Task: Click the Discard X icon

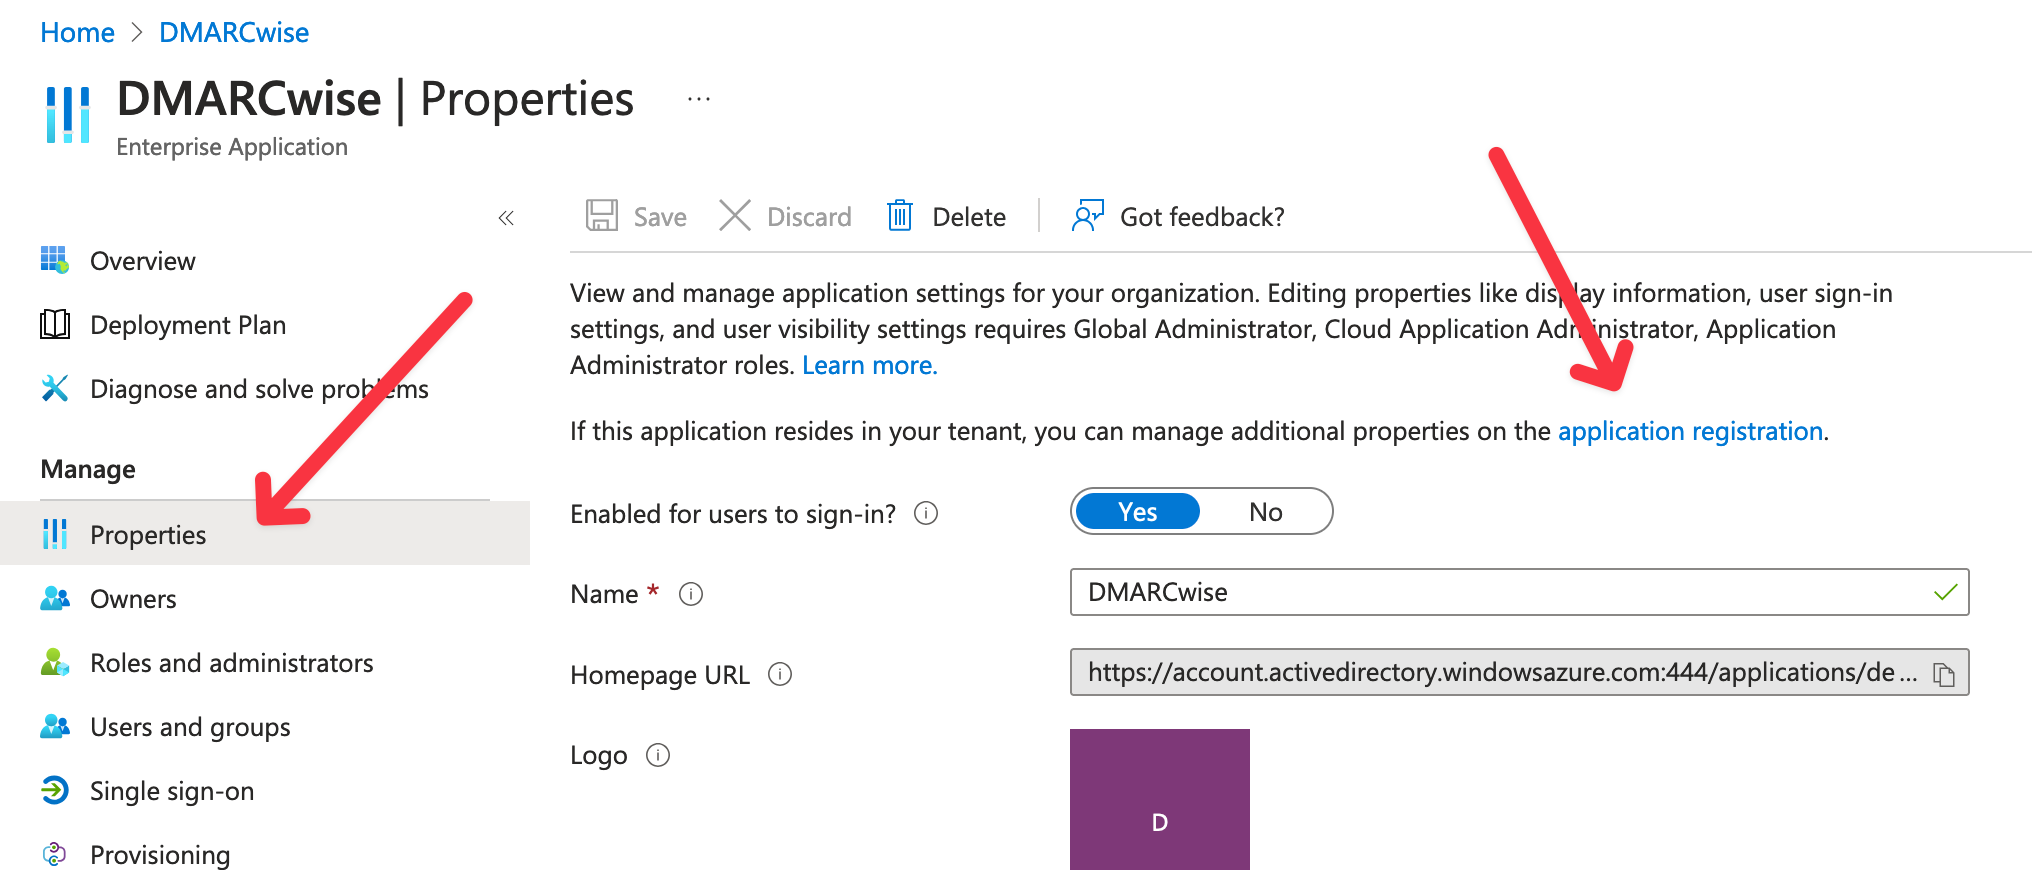Action: coord(735,216)
